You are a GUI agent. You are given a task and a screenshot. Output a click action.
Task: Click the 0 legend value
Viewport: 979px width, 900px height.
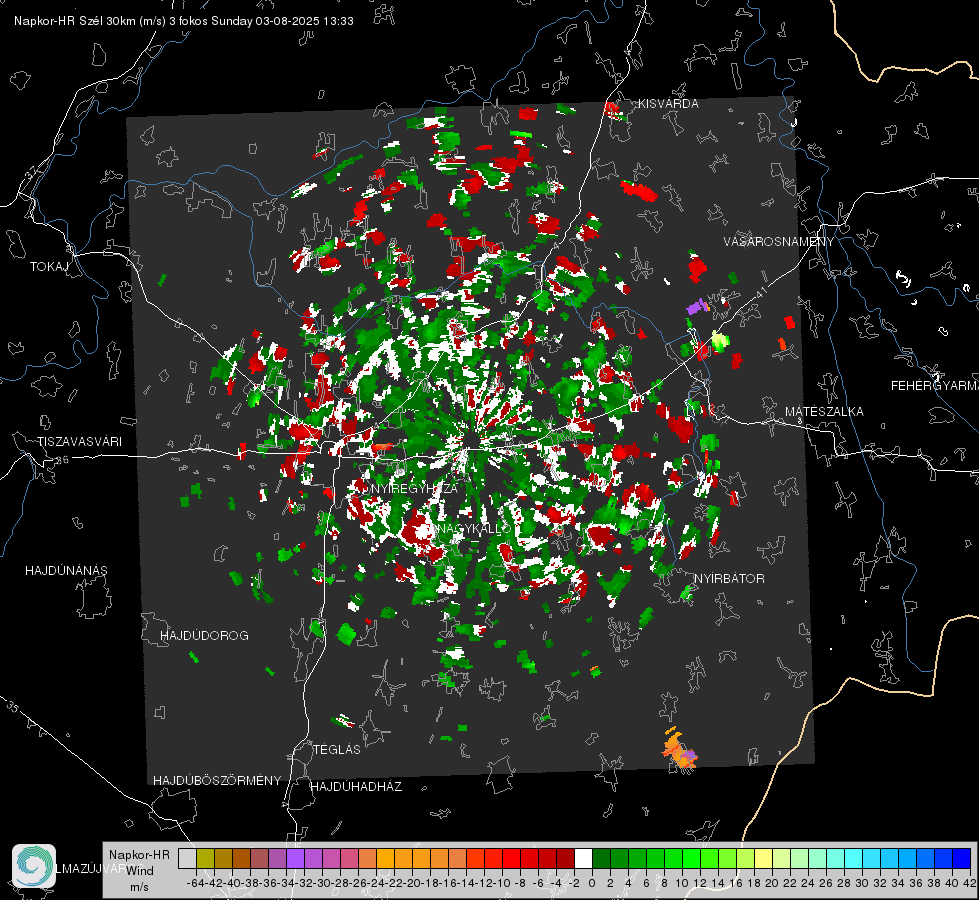tap(592, 883)
